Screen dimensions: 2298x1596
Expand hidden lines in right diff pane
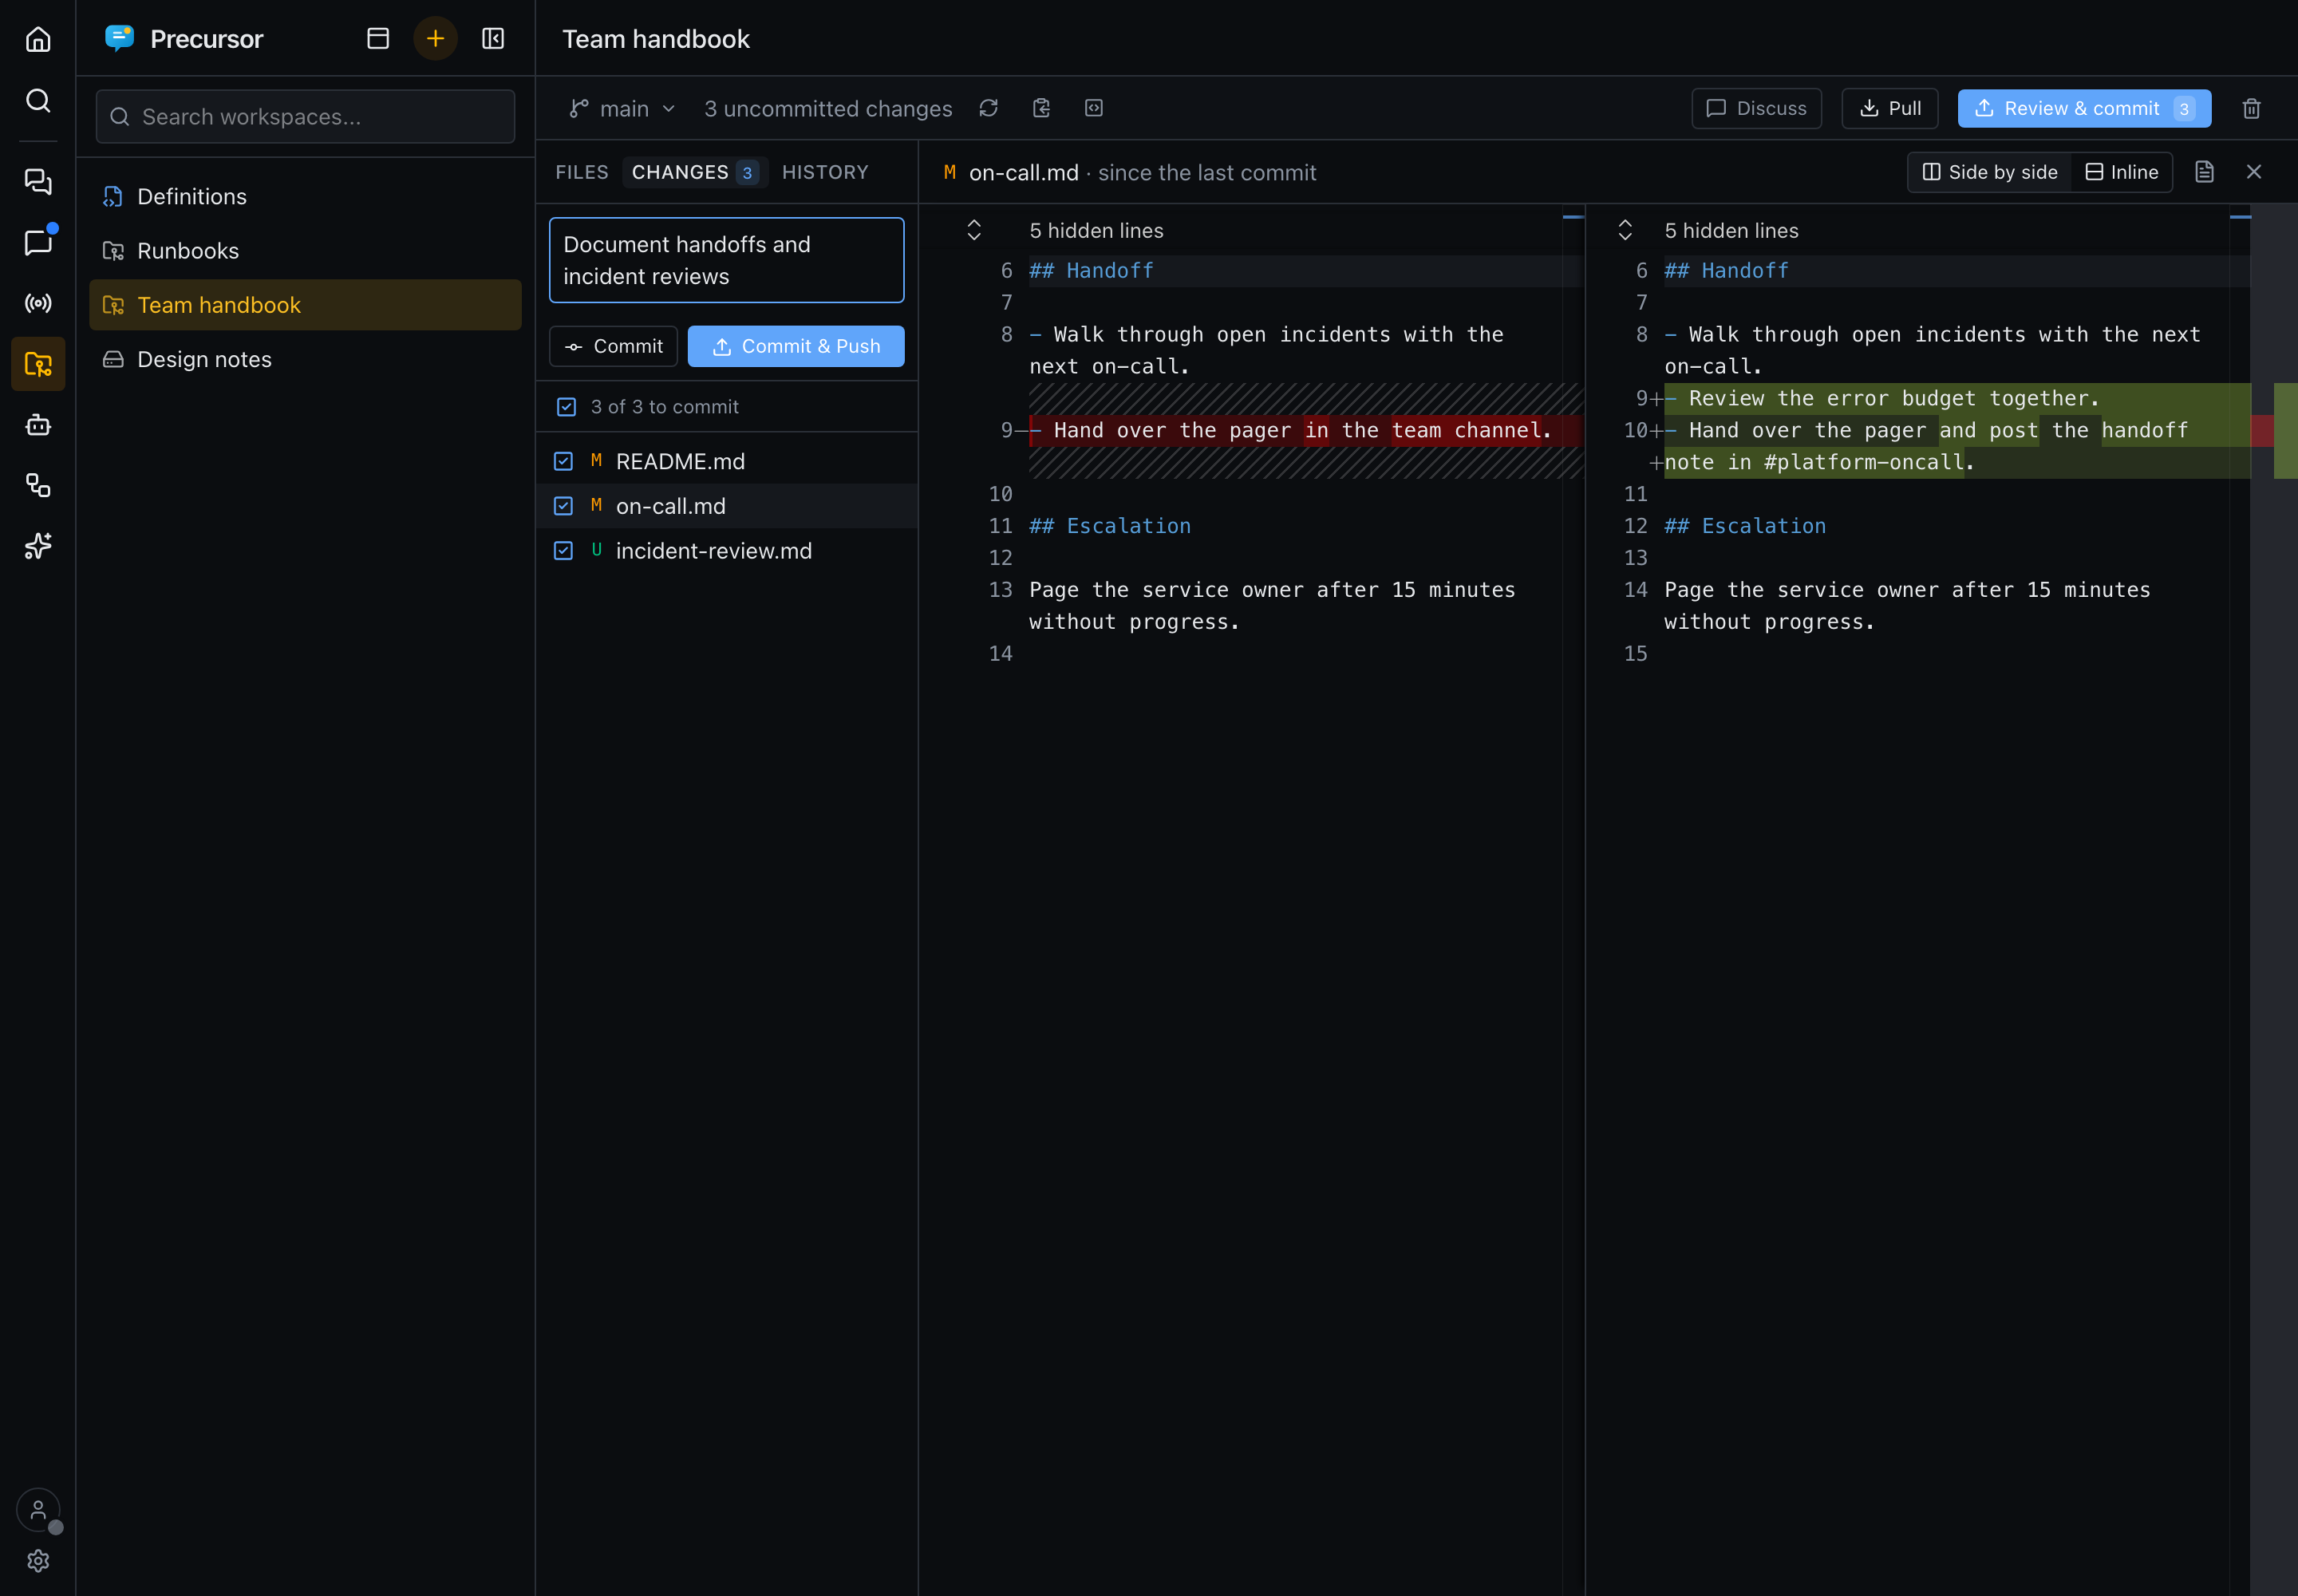pos(1625,230)
